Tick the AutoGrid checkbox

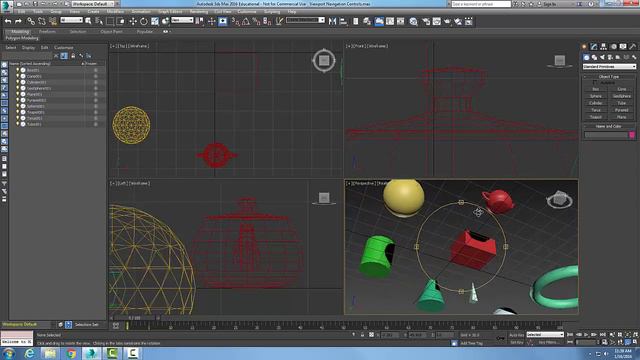595,82
